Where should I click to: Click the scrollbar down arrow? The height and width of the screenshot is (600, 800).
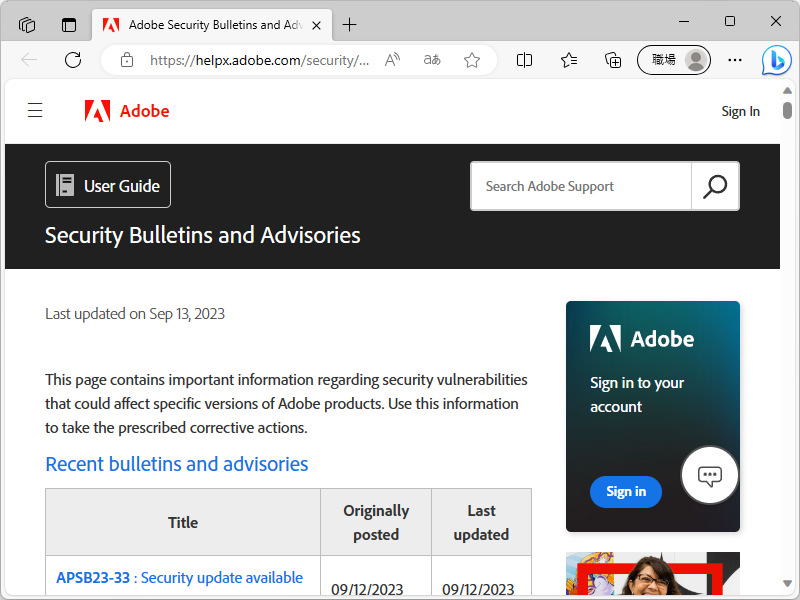click(787, 583)
